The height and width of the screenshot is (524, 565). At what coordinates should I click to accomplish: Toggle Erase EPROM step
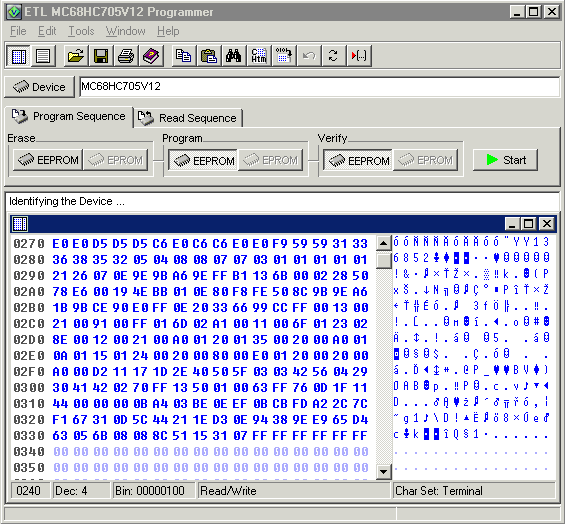116,160
